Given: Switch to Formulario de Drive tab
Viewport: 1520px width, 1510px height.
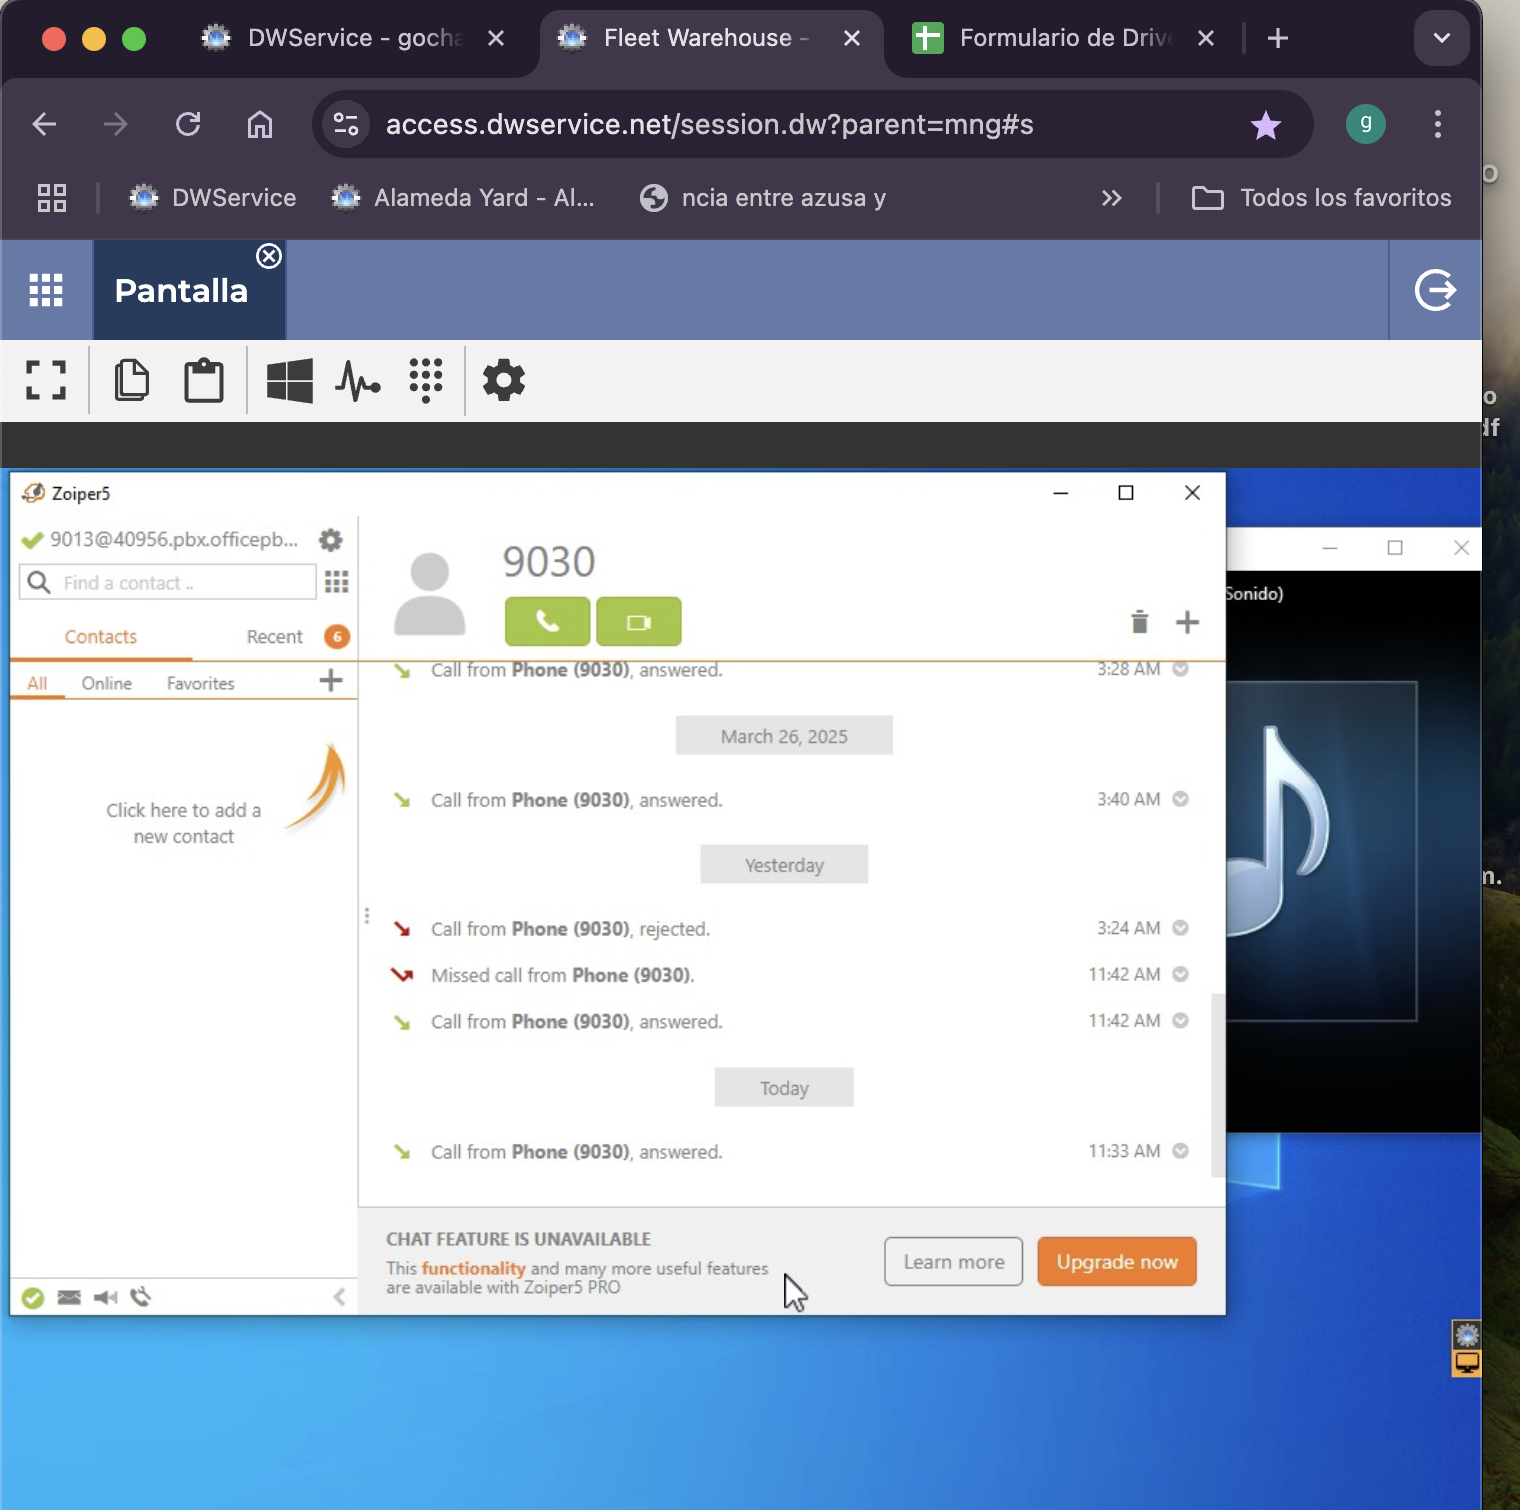Looking at the screenshot, I should [x=1064, y=38].
